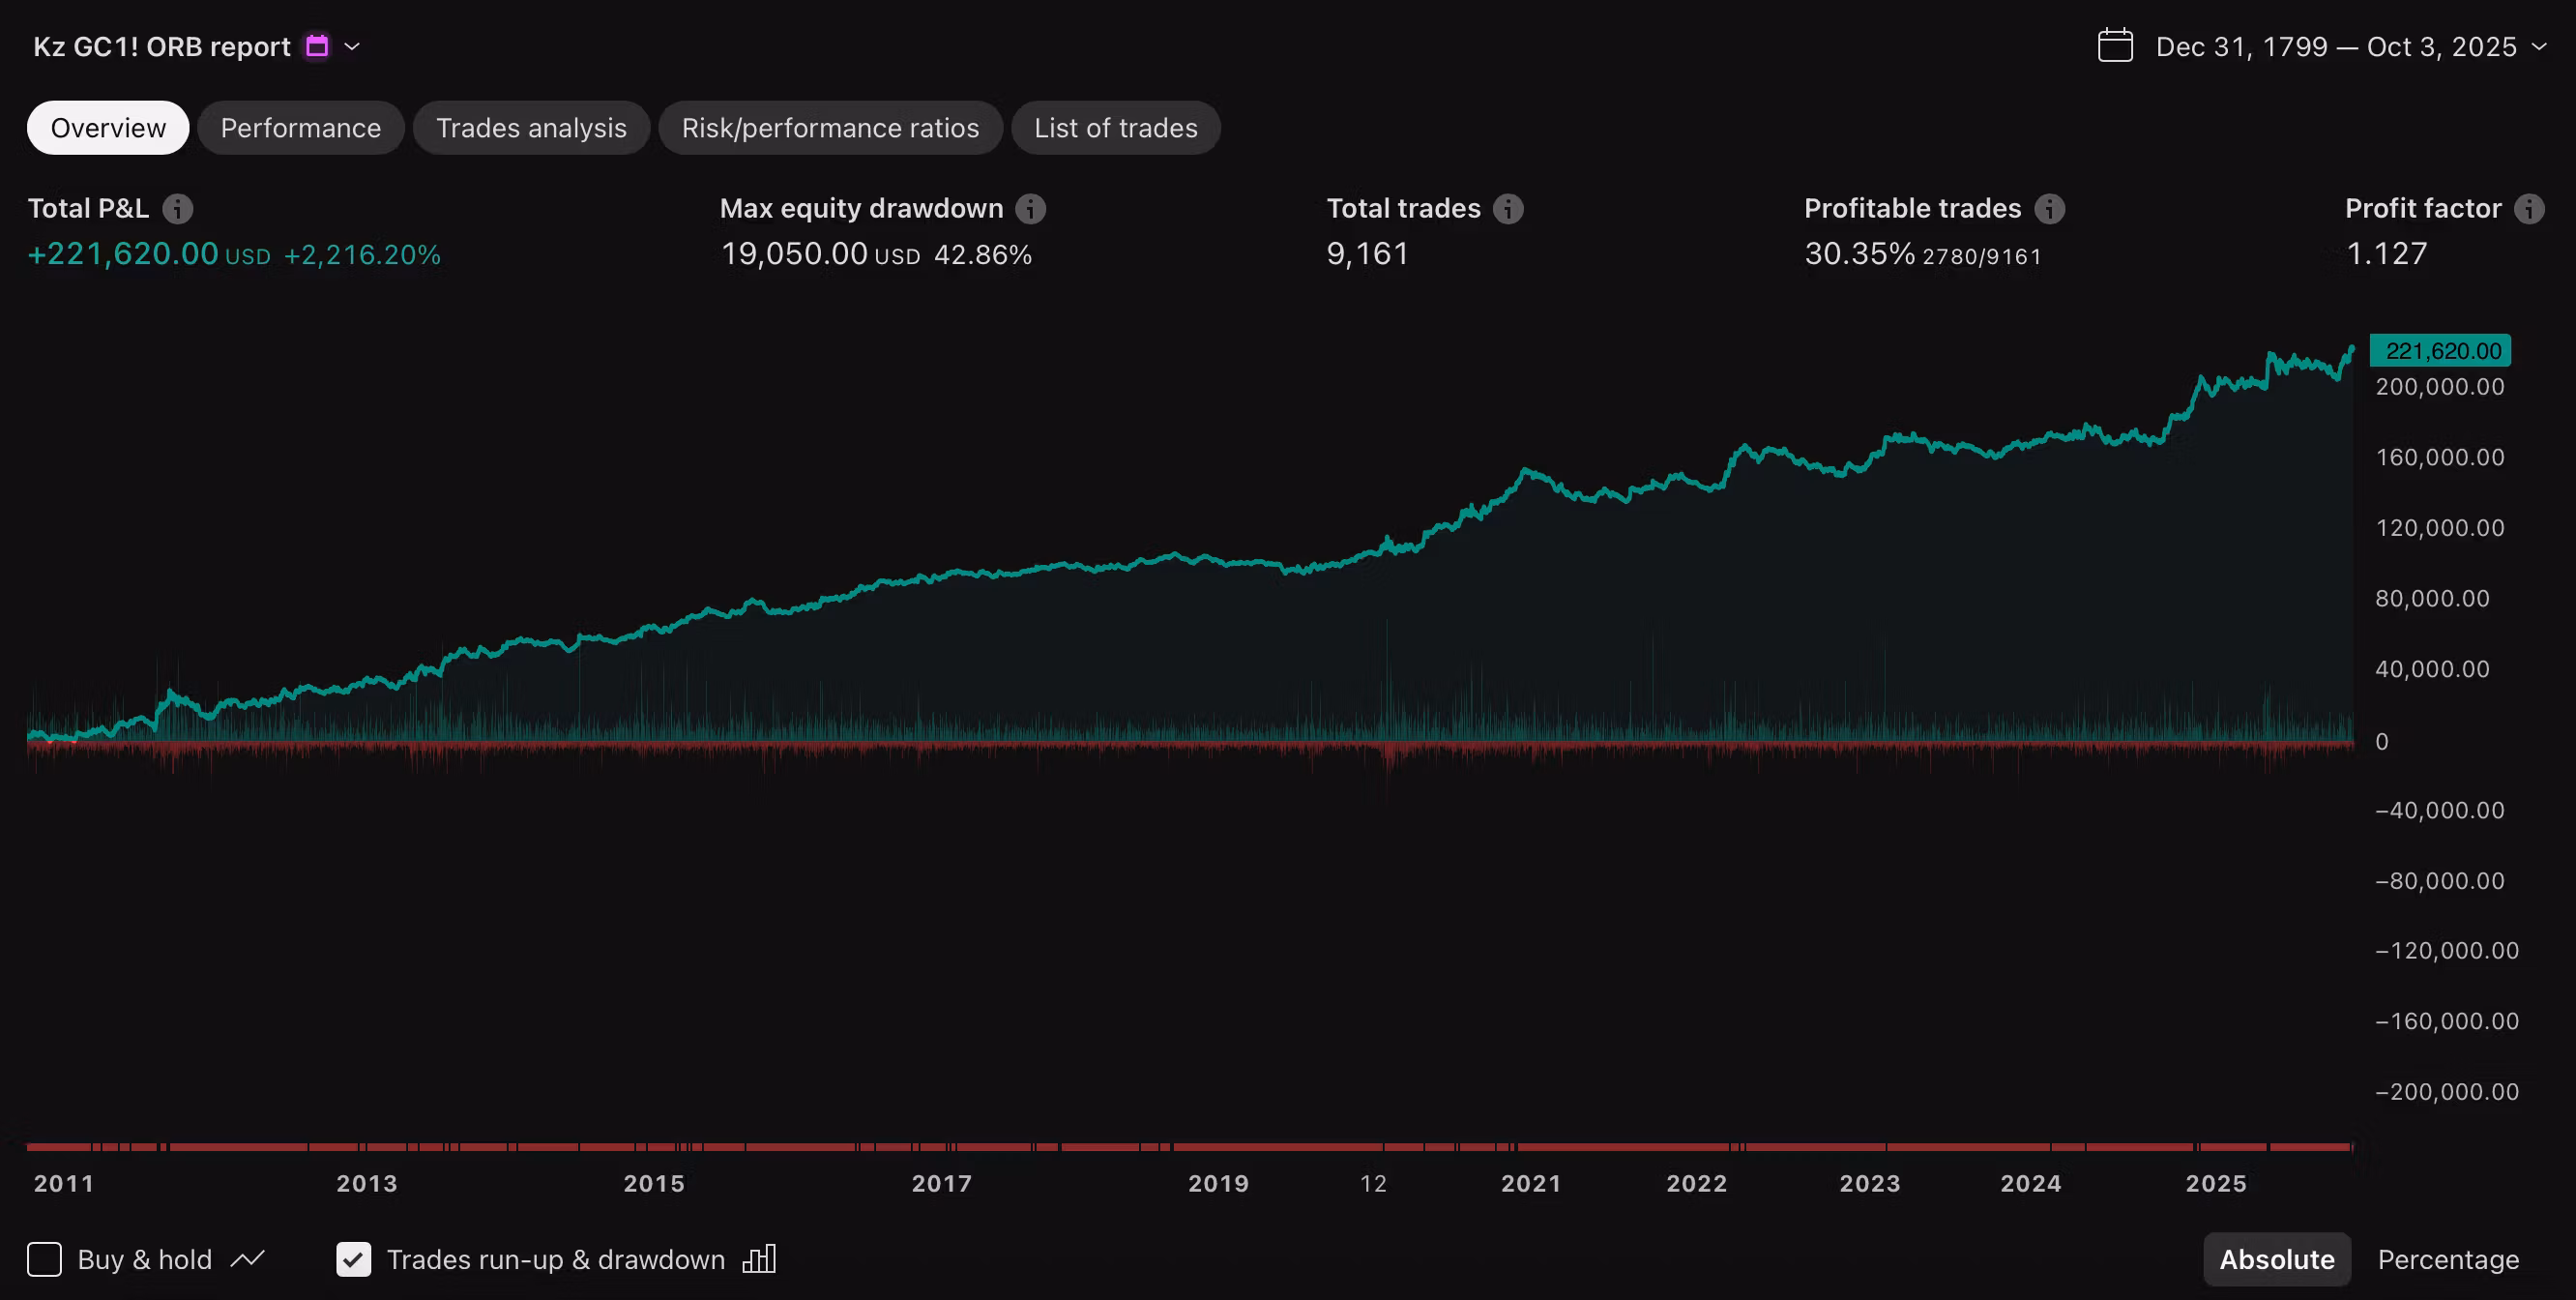Viewport: 2576px width, 1300px height.
Task: Select the Overview tab
Action: (x=108, y=128)
